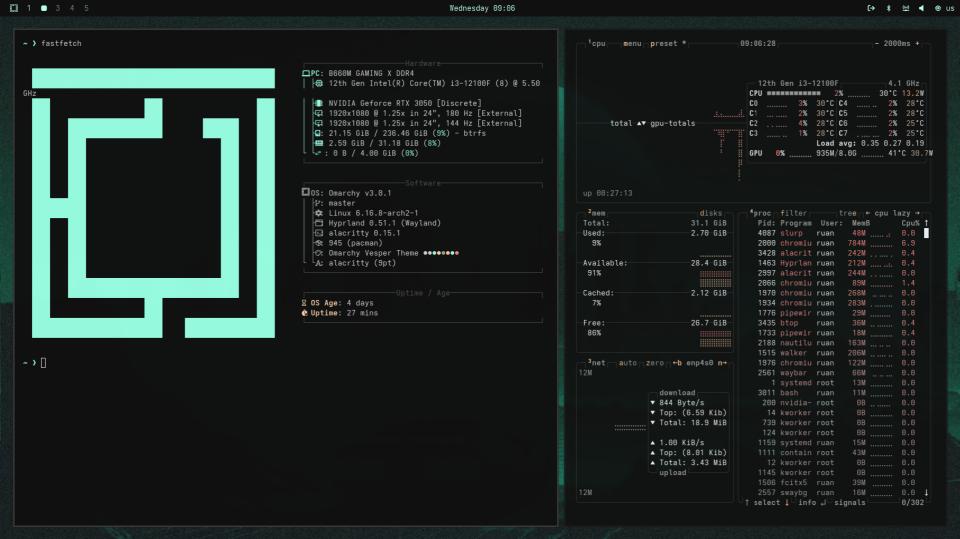Screen dimensions: 960x539
Task: Toggle 'zero' option in net box
Action: (654, 363)
